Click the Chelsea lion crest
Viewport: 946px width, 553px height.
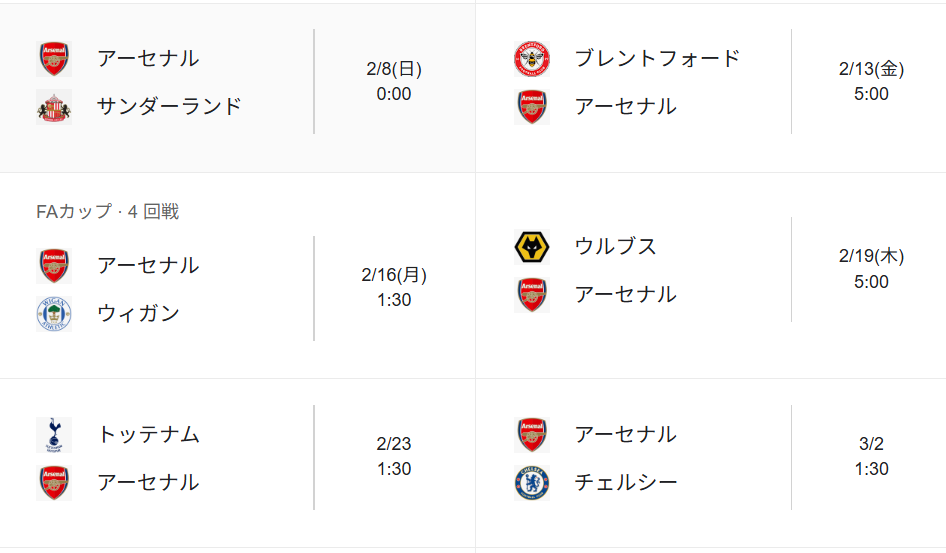coord(531,483)
